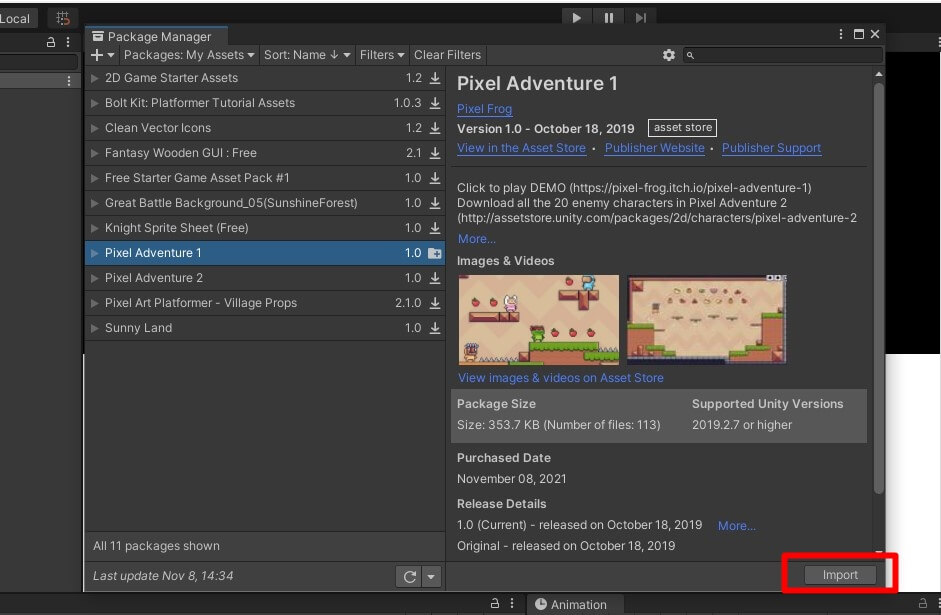Click the Pause button in Unity toolbar

[x=609, y=18]
